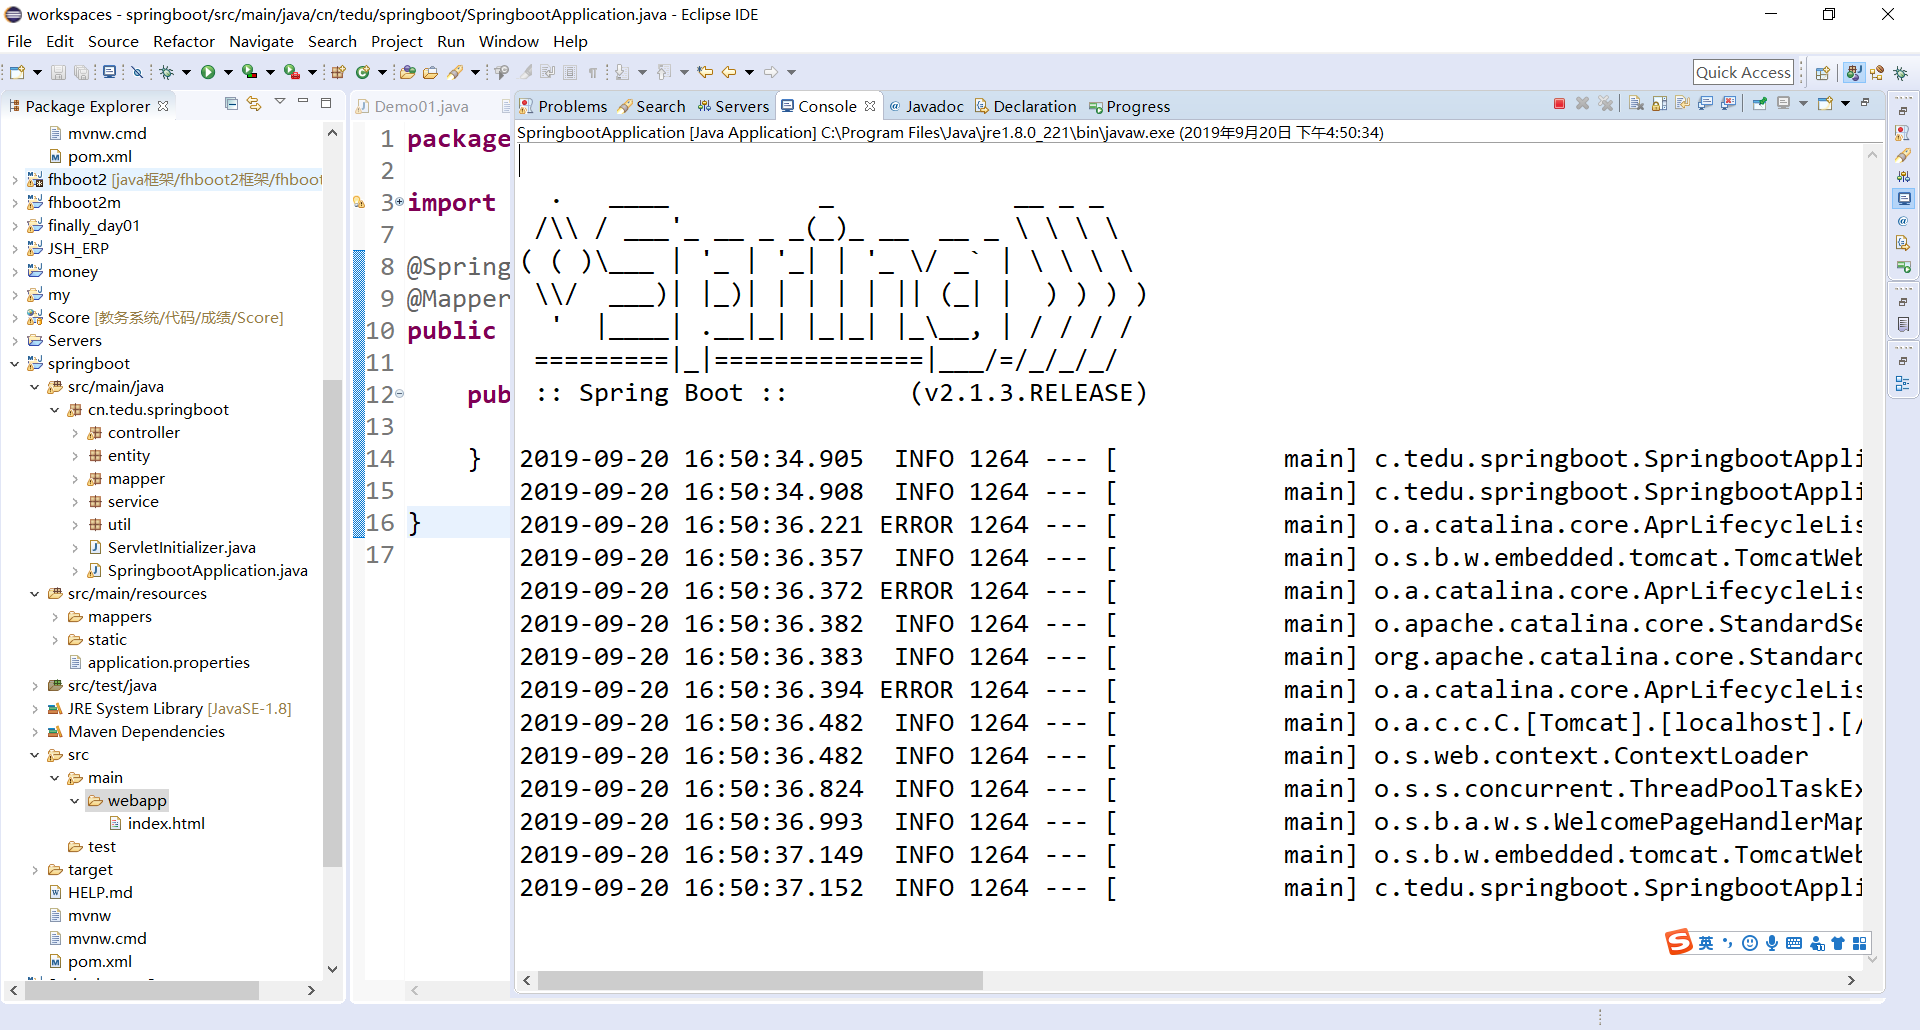Click the New Java Class icon

tap(362, 72)
